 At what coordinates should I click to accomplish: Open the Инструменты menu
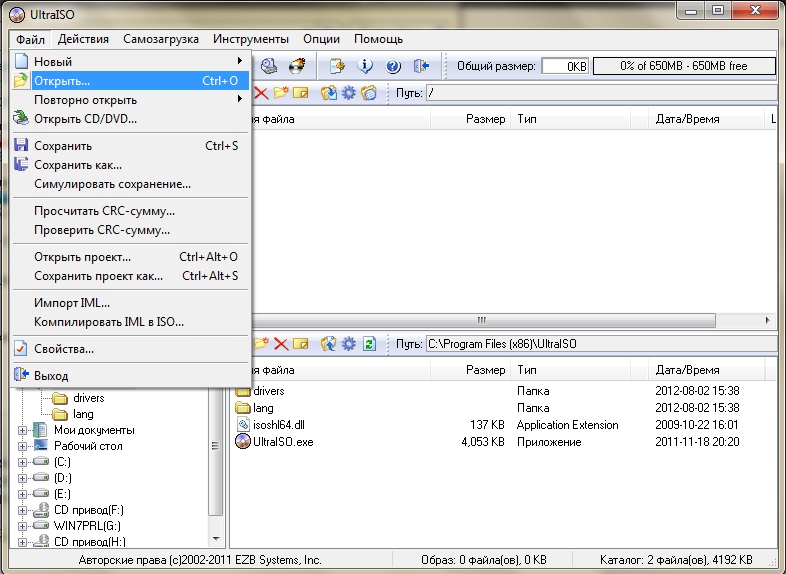[251, 39]
